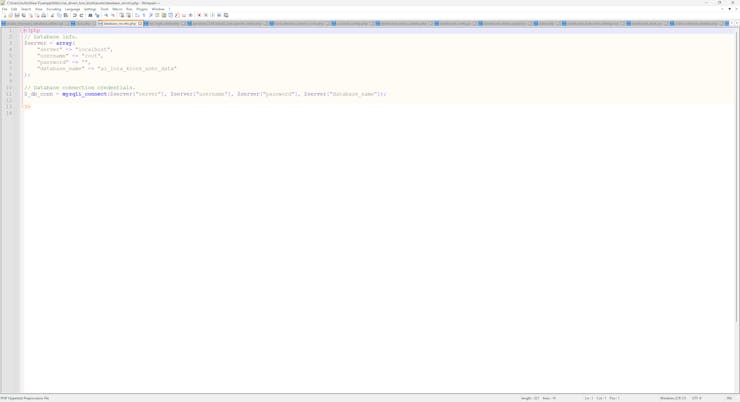Click the Close document toolbar icon
The image size is (740, 402).
tap(31, 15)
